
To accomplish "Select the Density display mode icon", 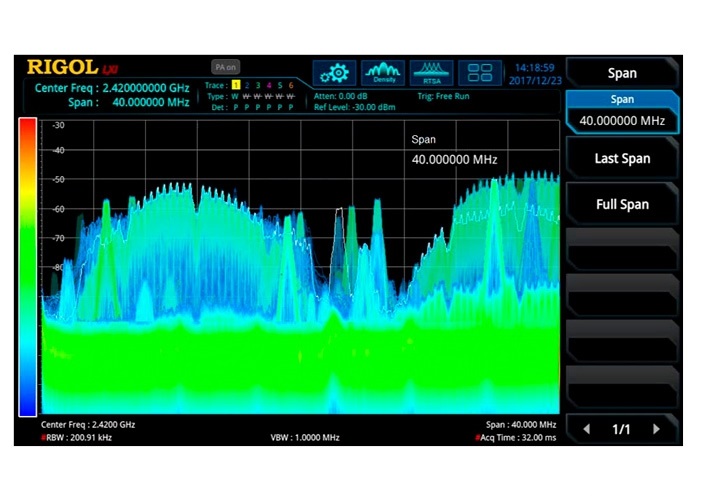I will (x=382, y=73).
